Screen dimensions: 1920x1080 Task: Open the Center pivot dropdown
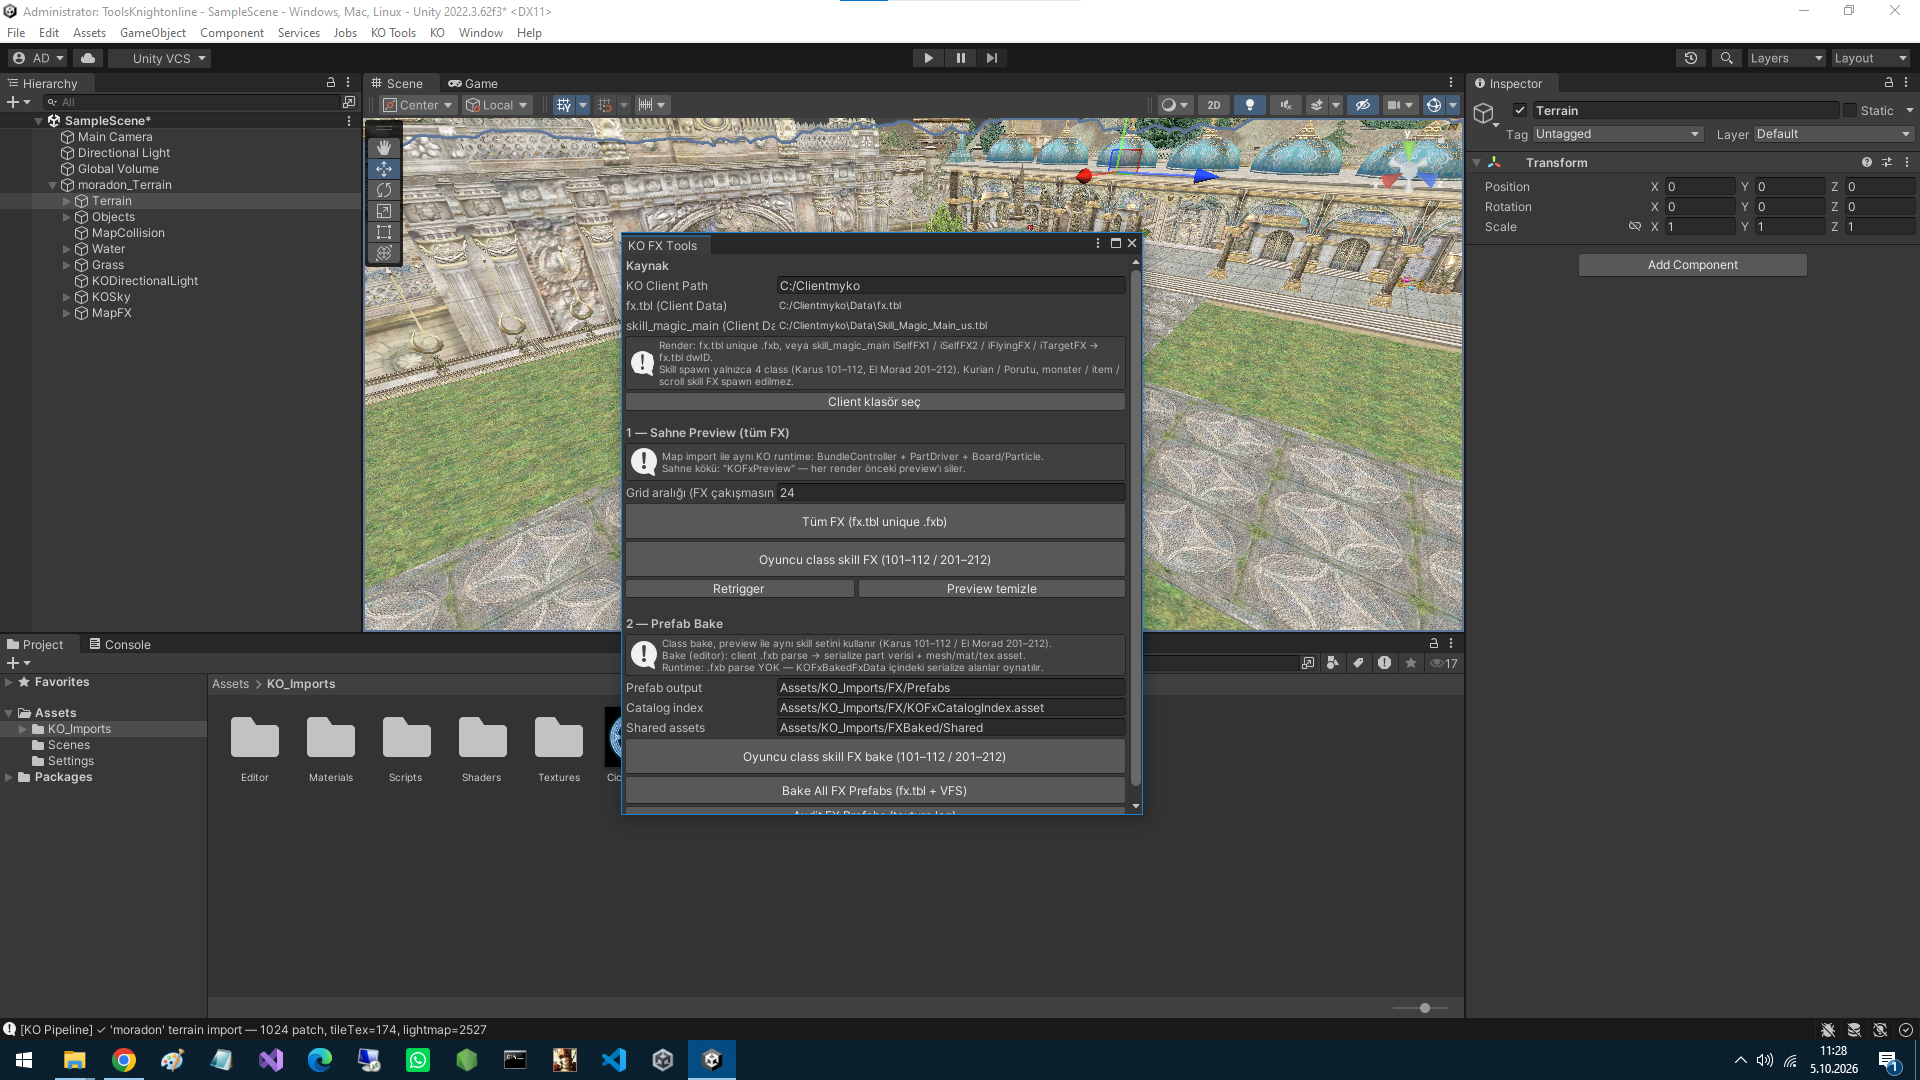[x=418, y=105]
